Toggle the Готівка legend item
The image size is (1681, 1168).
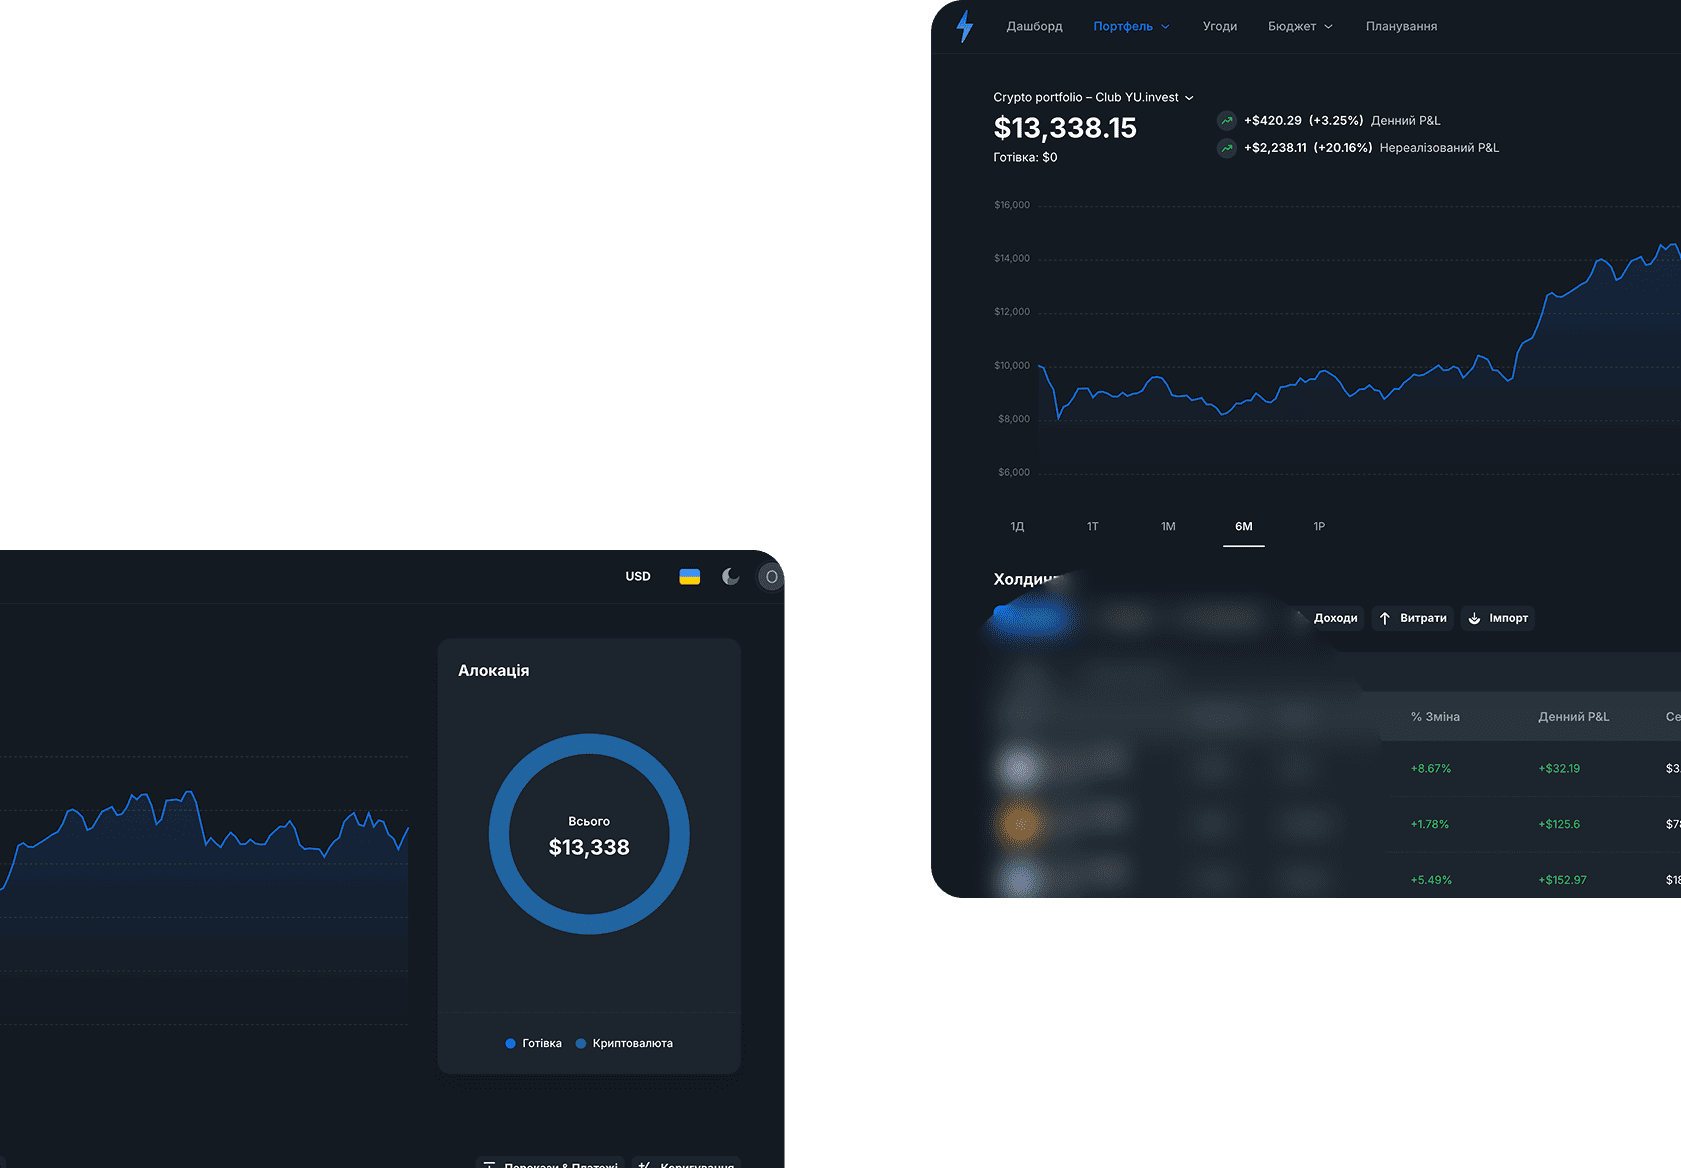point(534,1044)
